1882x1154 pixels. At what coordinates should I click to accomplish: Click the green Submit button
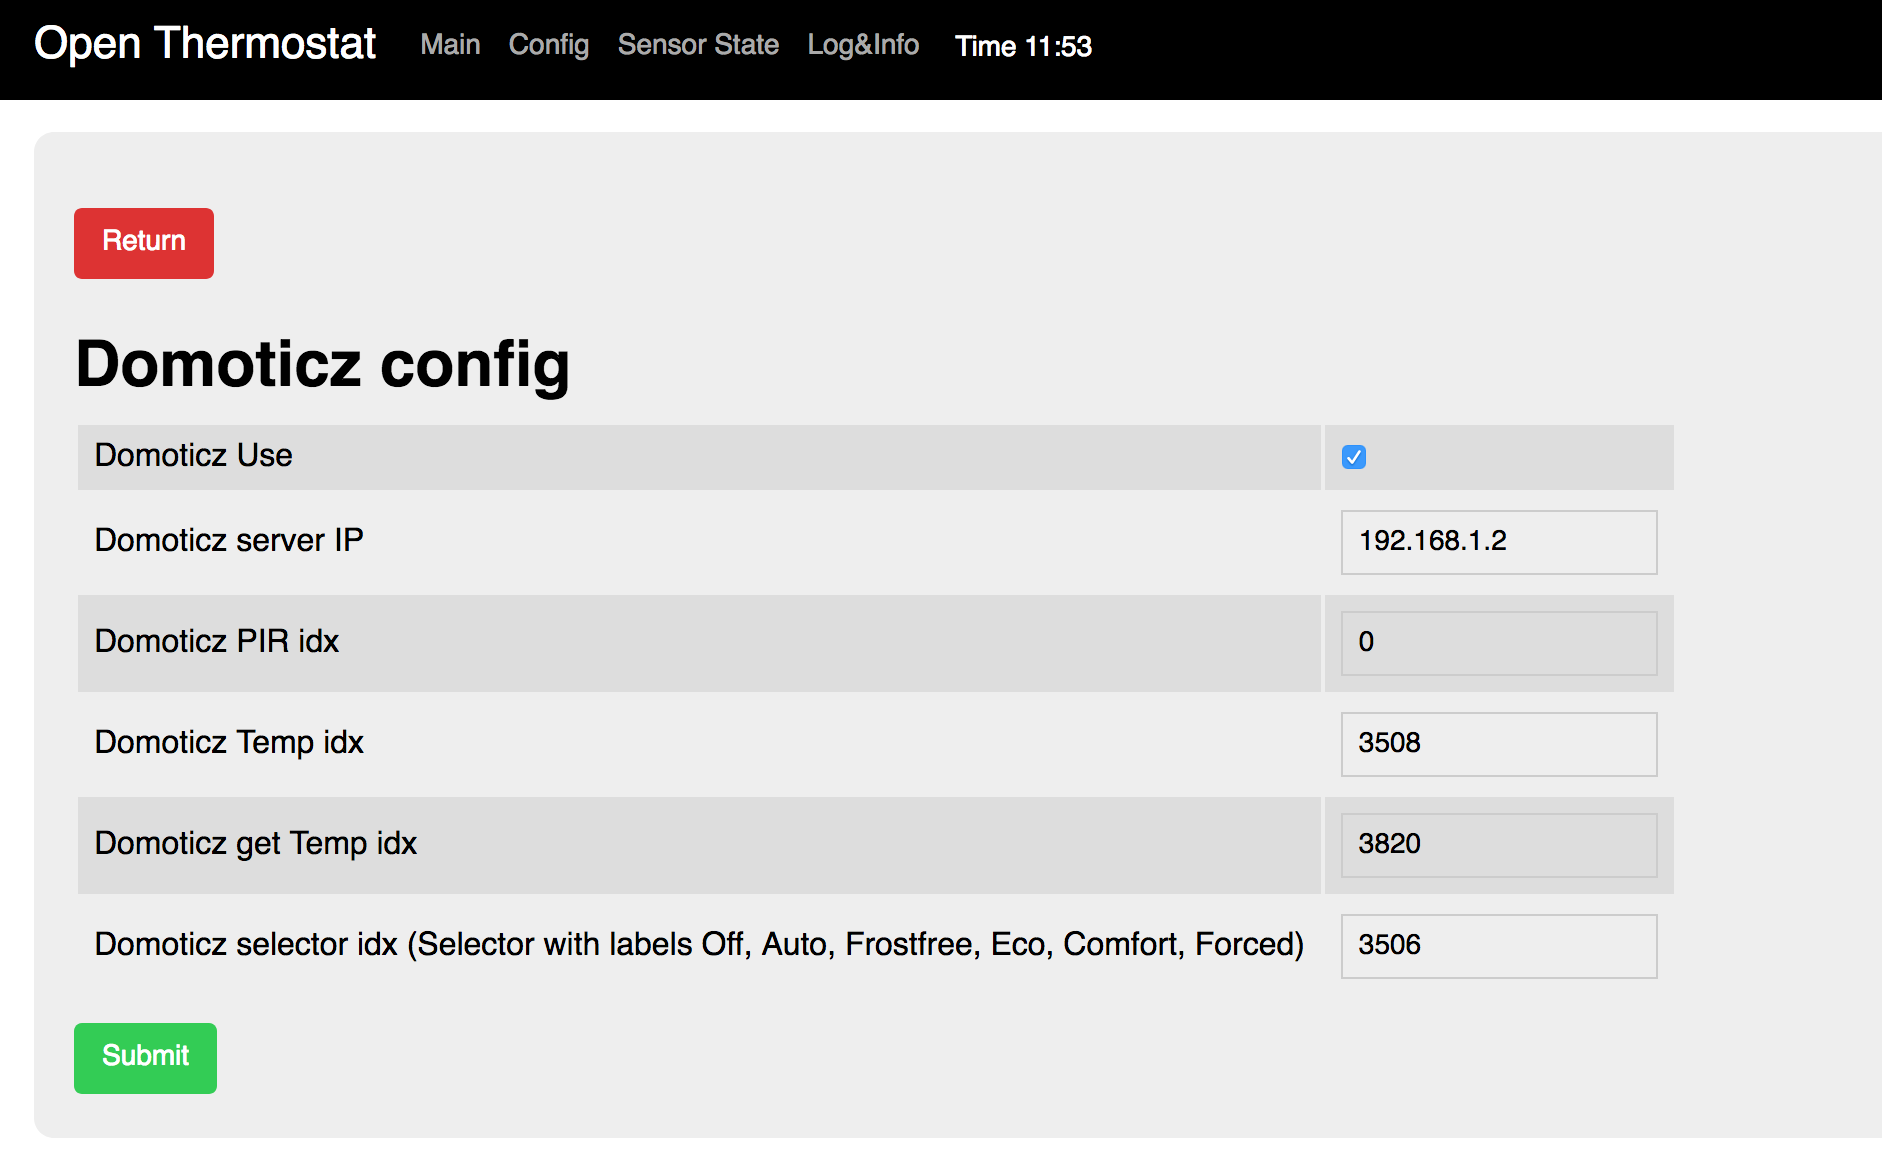tap(145, 1058)
